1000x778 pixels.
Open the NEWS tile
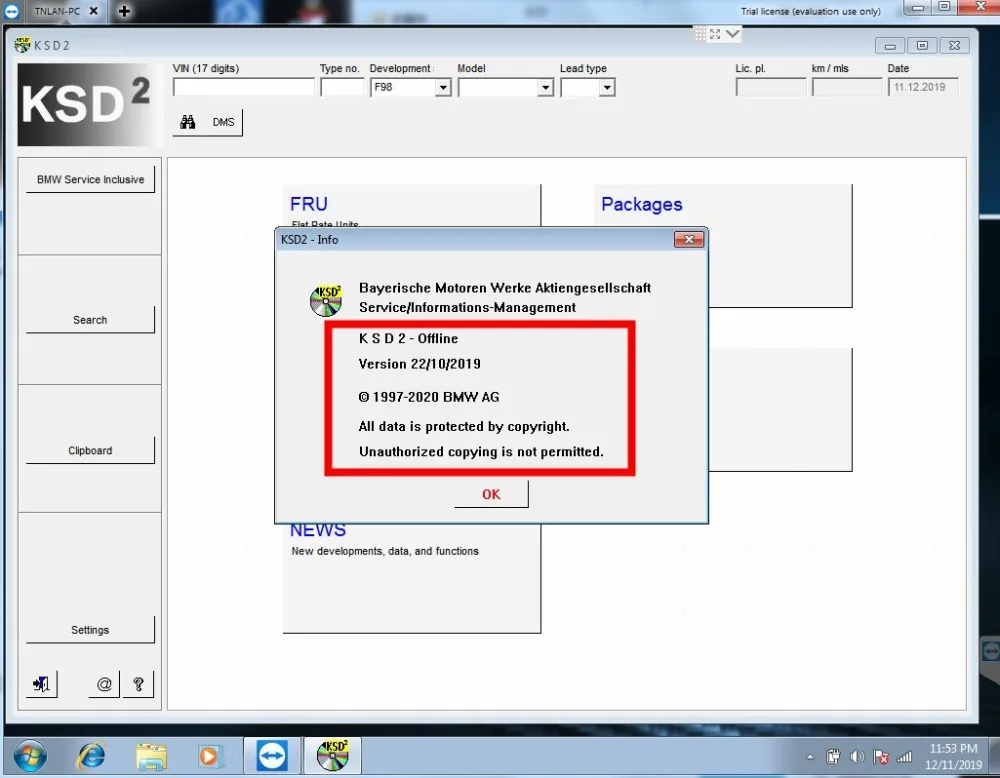[x=411, y=578]
